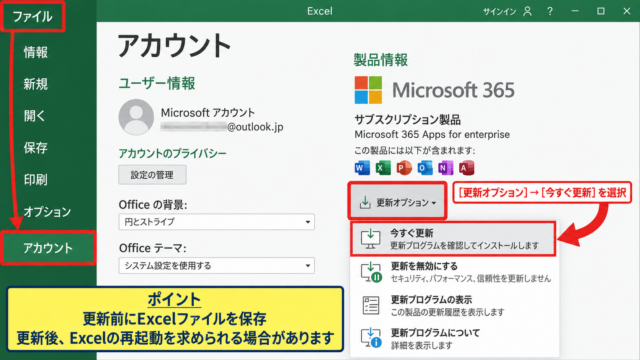640x360 pixels.
Task: Select 保存 in the sidebar
Action: coord(36,148)
